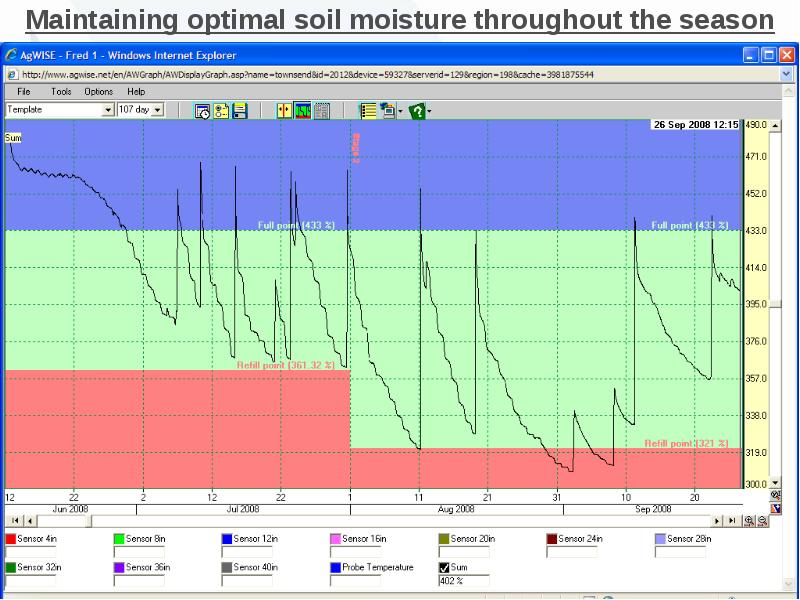Click the Sensor 16in pink color swatch
Screen dimensions: 800x600
(335, 539)
